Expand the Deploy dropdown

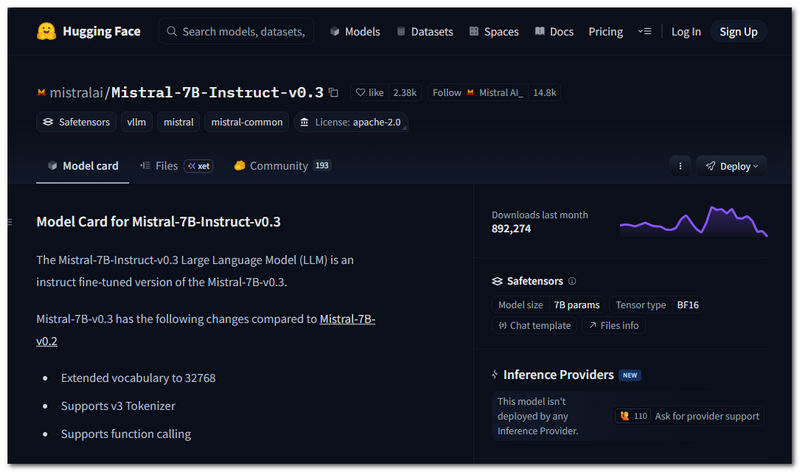(x=732, y=166)
